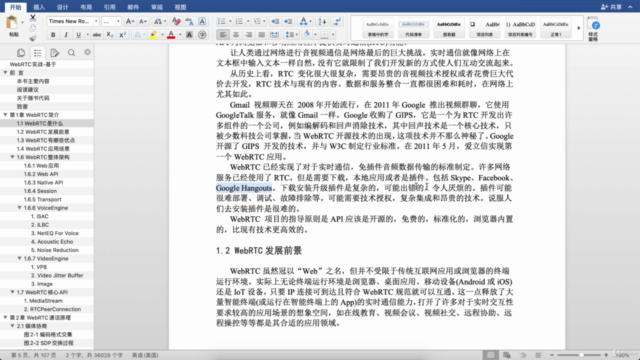The height and width of the screenshot is (360, 640).
Task: Switch to the 设计 ribbon tab
Action: (62, 7)
